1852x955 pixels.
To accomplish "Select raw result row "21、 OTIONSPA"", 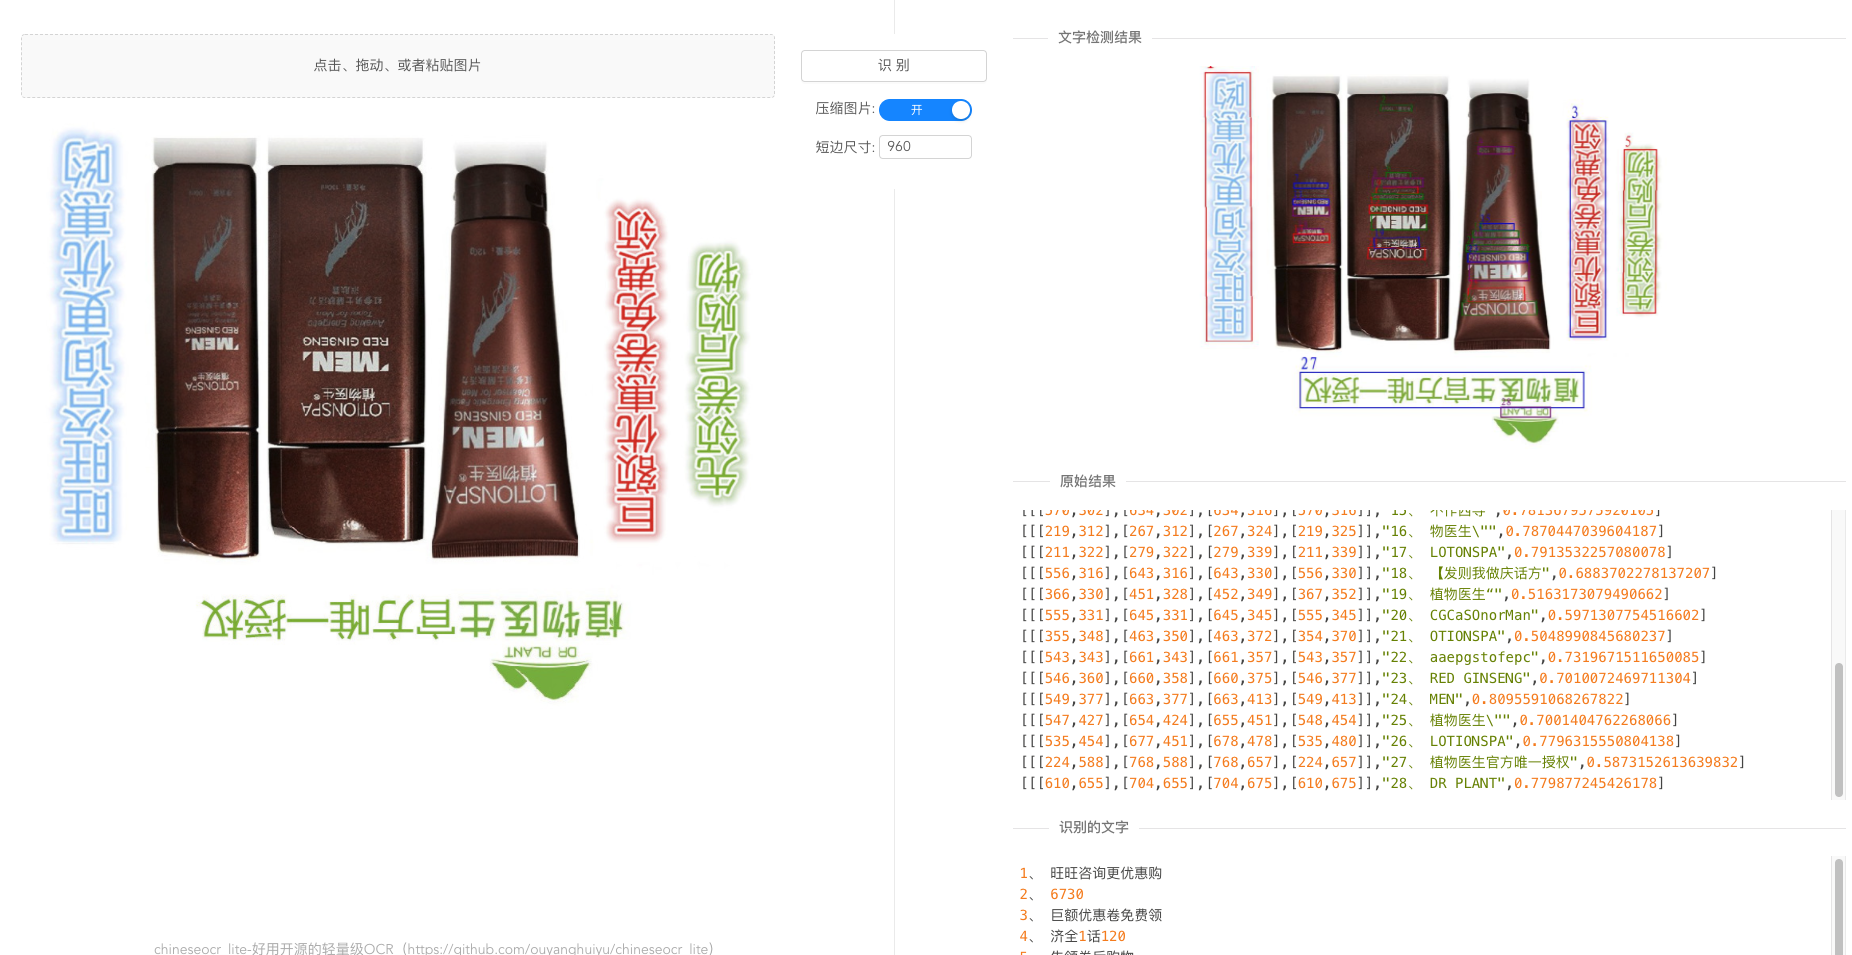I will (x=1346, y=636).
